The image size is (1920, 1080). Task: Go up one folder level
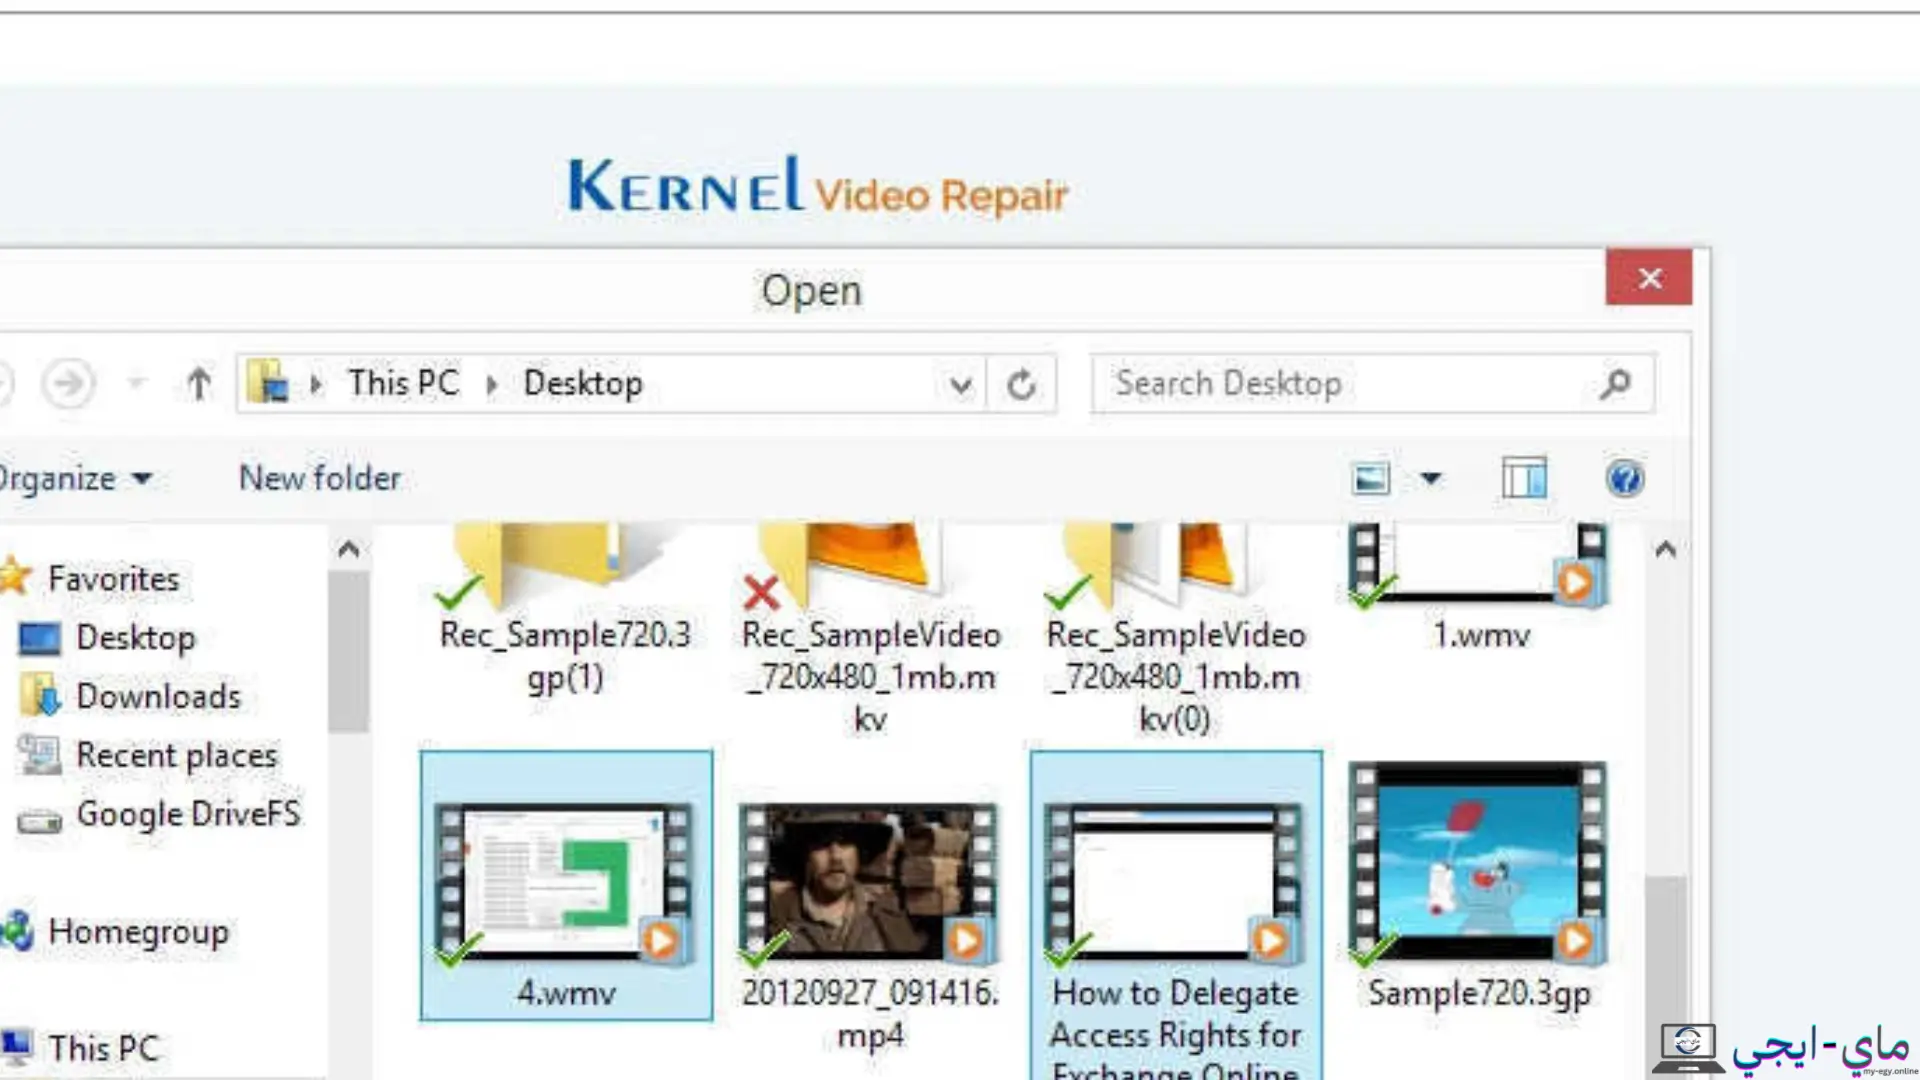(x=199, y=384)
